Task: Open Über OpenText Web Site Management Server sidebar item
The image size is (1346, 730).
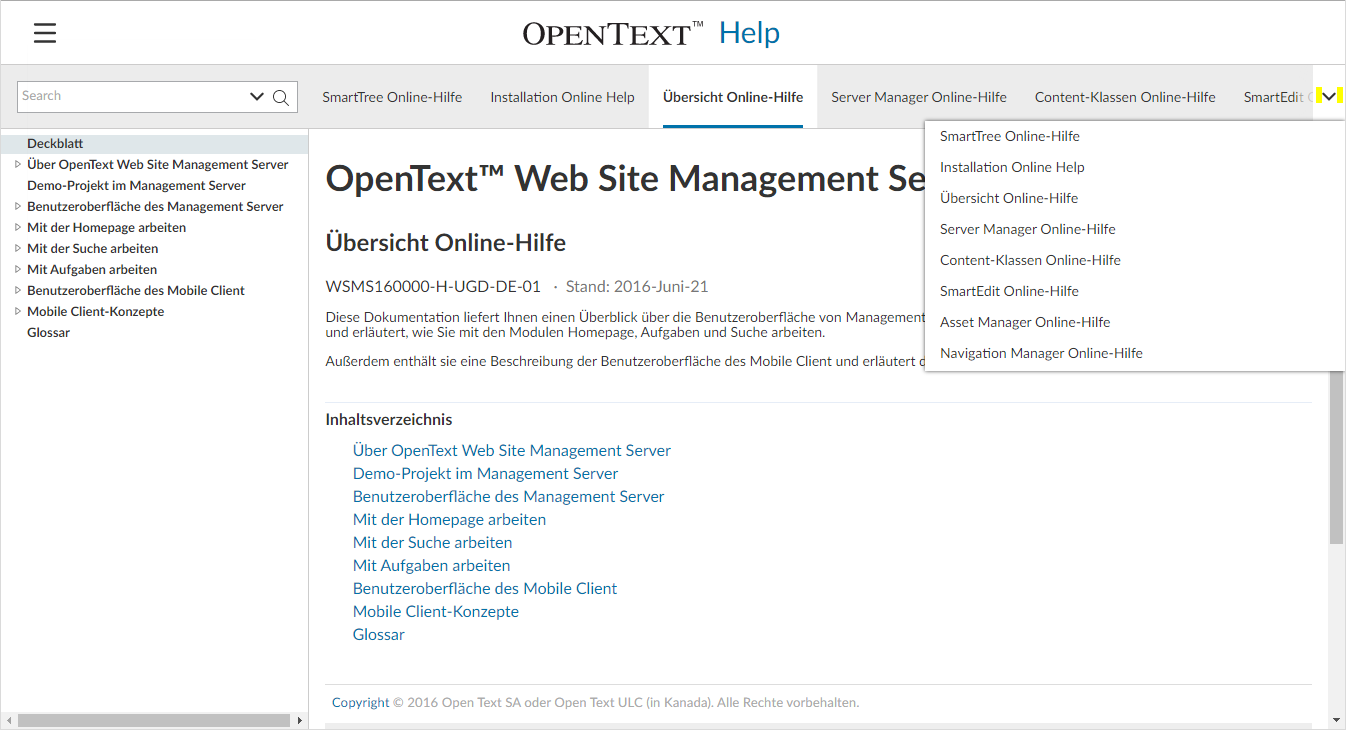Action: click(157, 165)
